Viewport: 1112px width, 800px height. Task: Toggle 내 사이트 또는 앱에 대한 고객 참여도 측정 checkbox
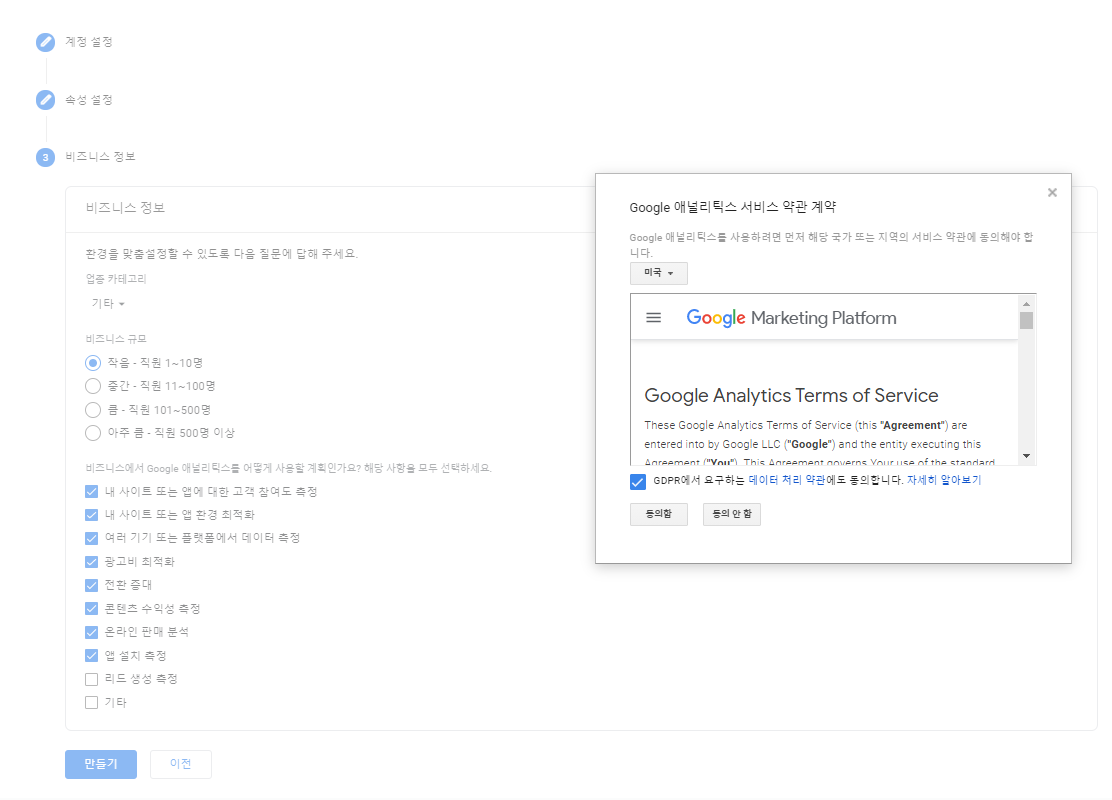(91, 491)
